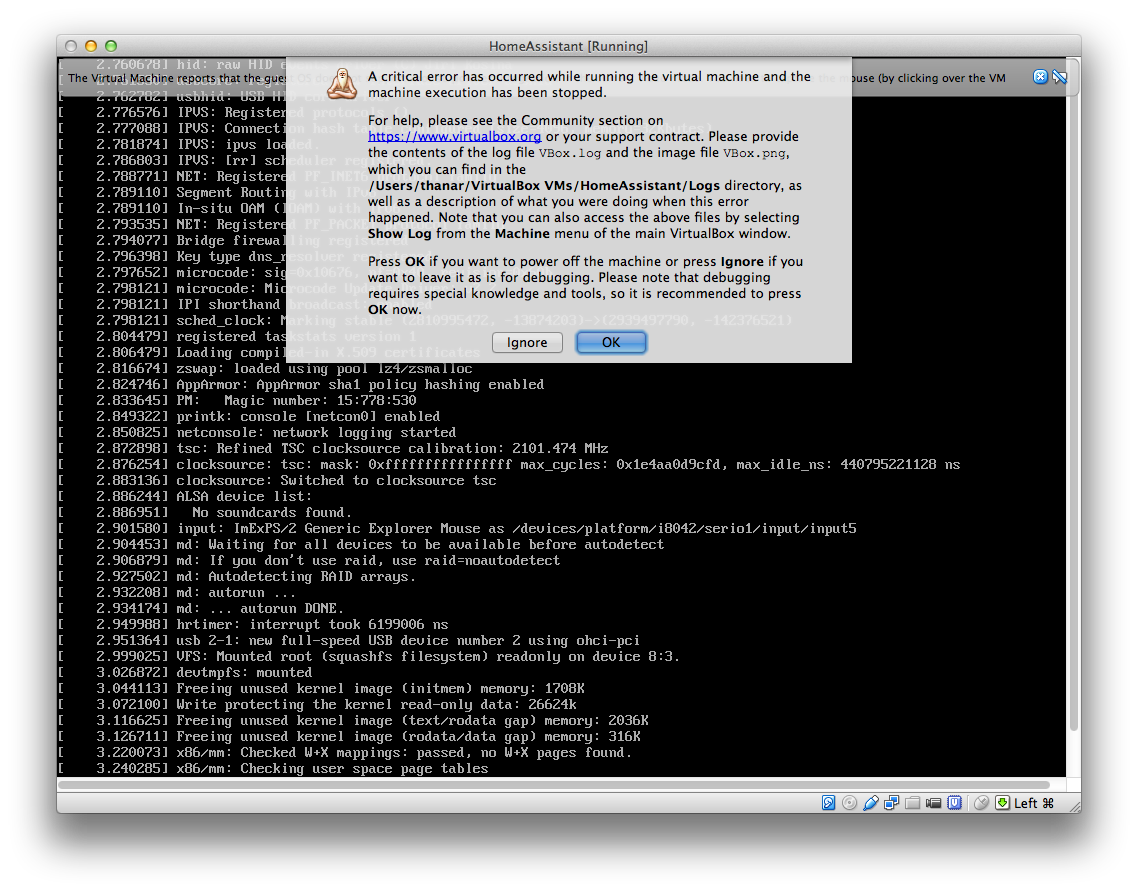The width and height of the screenshot is (1138, 892).
Task: Click the yellow minimize window button
Action: click(91, 46)
